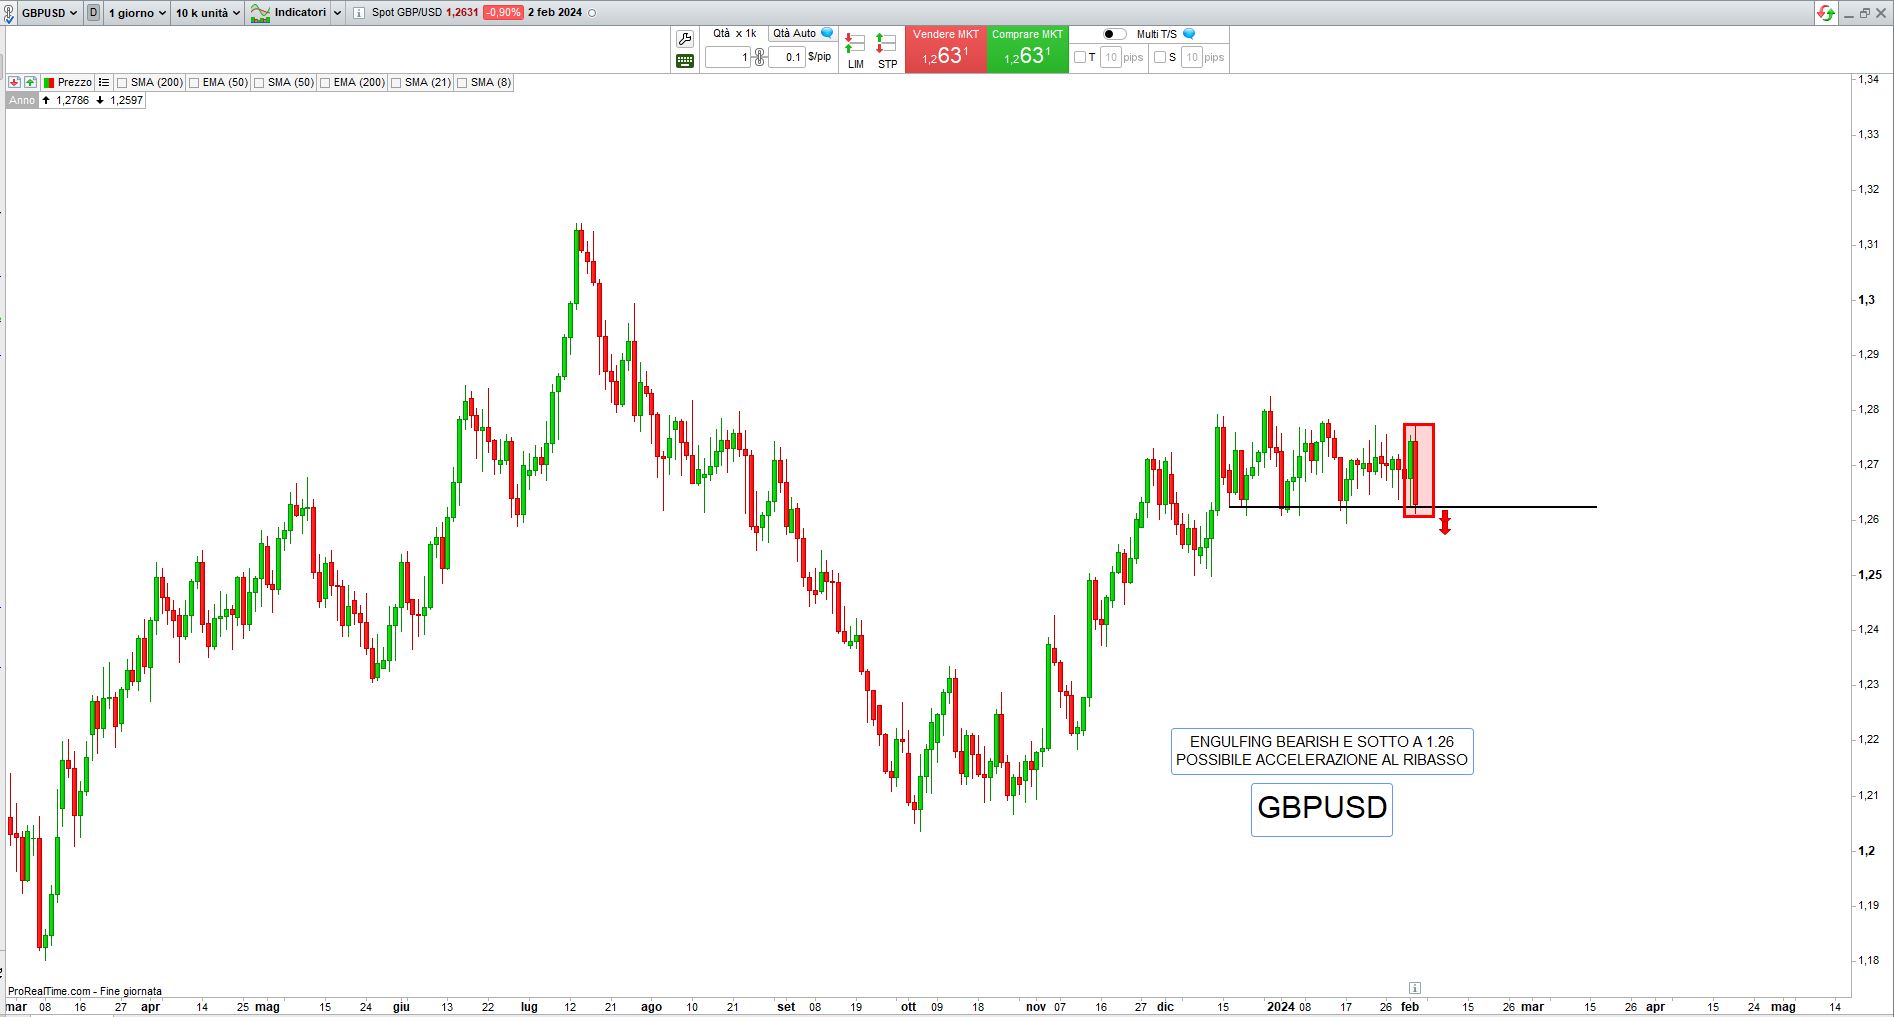Image resolution: width=1894 pixels, height=1017 pixels.
Task: Click the 'lug' month label on time axis
Action: (x=529, y=1007)
